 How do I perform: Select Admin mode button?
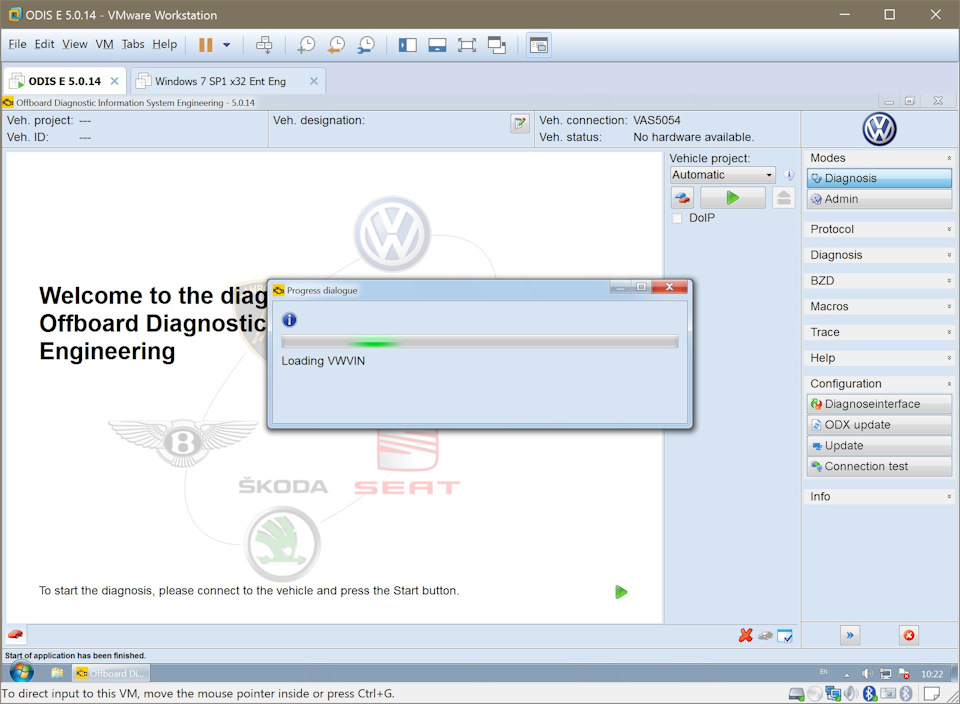[x=879, y=199]
